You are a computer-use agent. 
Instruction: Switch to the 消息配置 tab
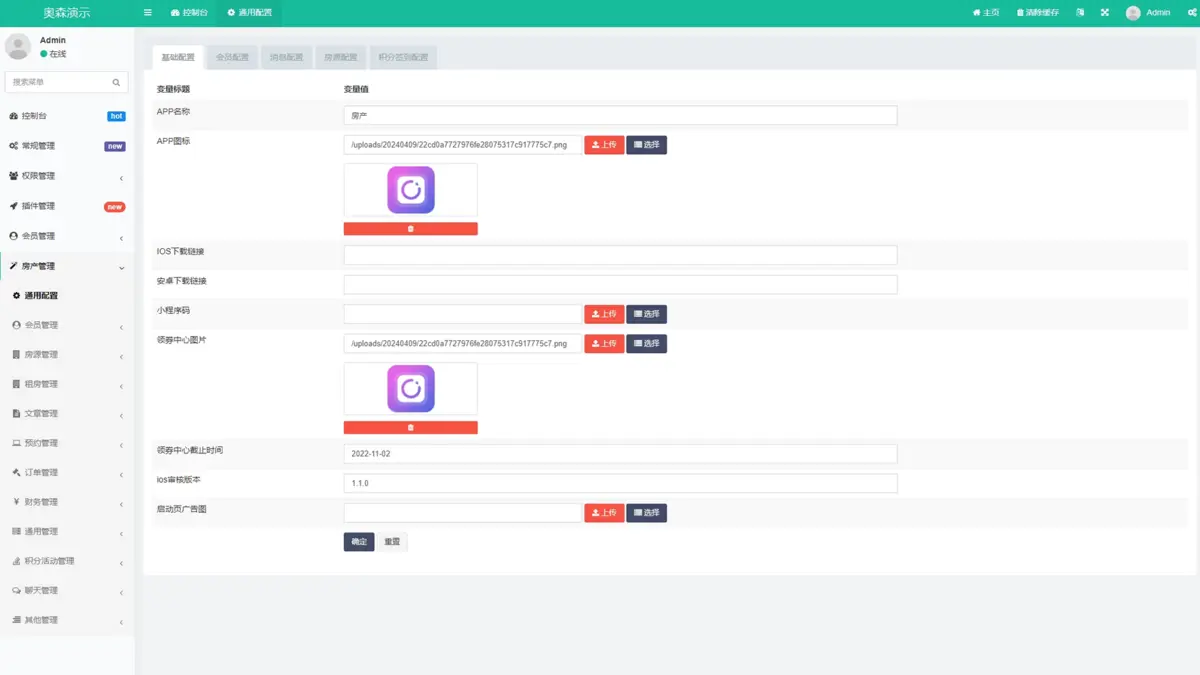click(x=286, y=58)
